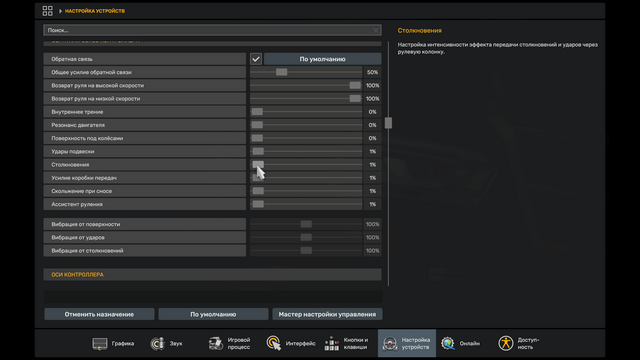Adjust Общее усилие обратной связи slider

[281, 72]
